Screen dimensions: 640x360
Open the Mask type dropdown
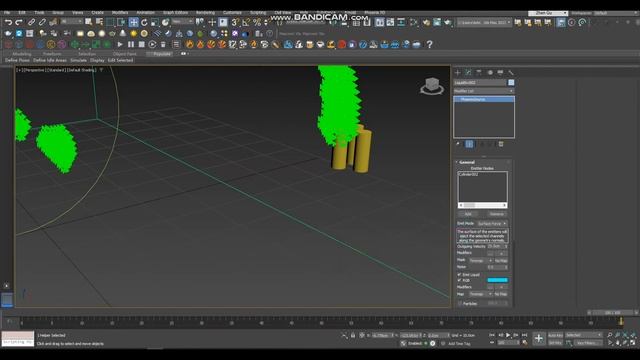(481, 260)
